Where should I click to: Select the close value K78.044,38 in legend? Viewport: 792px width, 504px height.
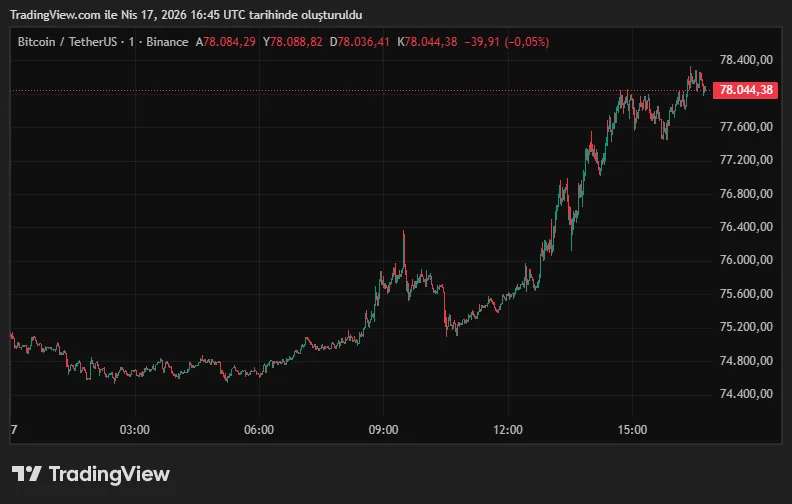tap(427, 42)
